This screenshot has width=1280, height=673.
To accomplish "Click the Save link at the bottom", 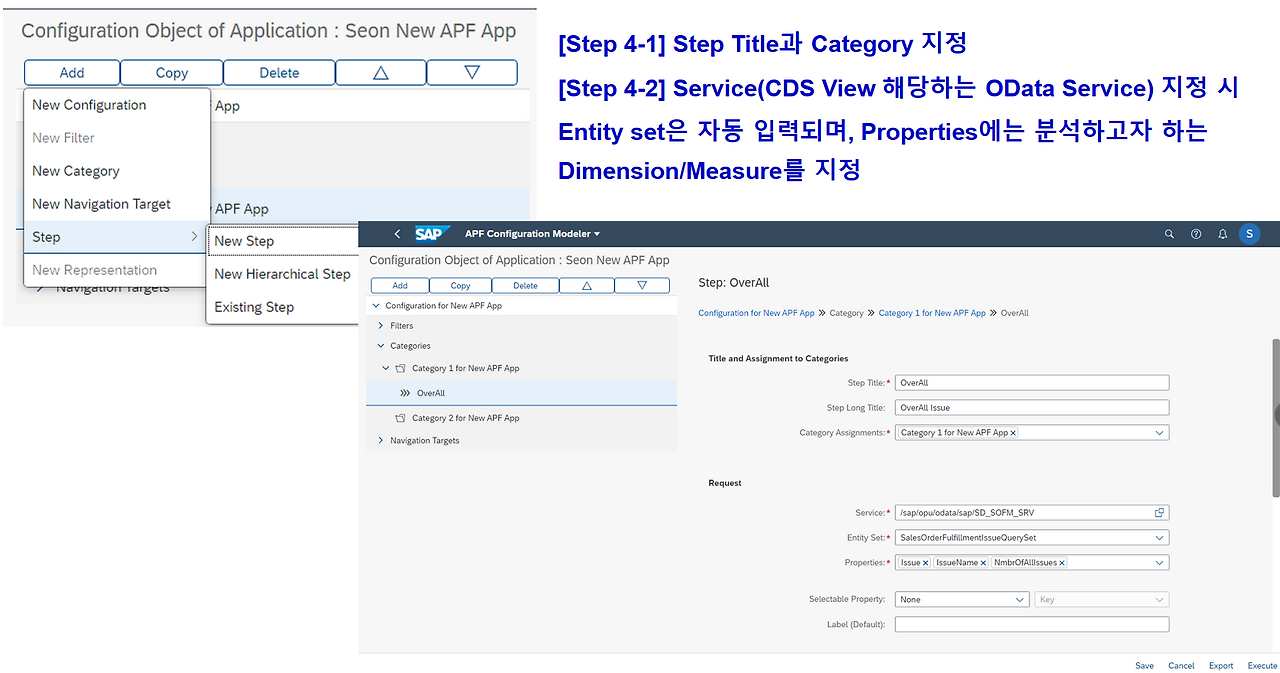I will click(1144, 665).
